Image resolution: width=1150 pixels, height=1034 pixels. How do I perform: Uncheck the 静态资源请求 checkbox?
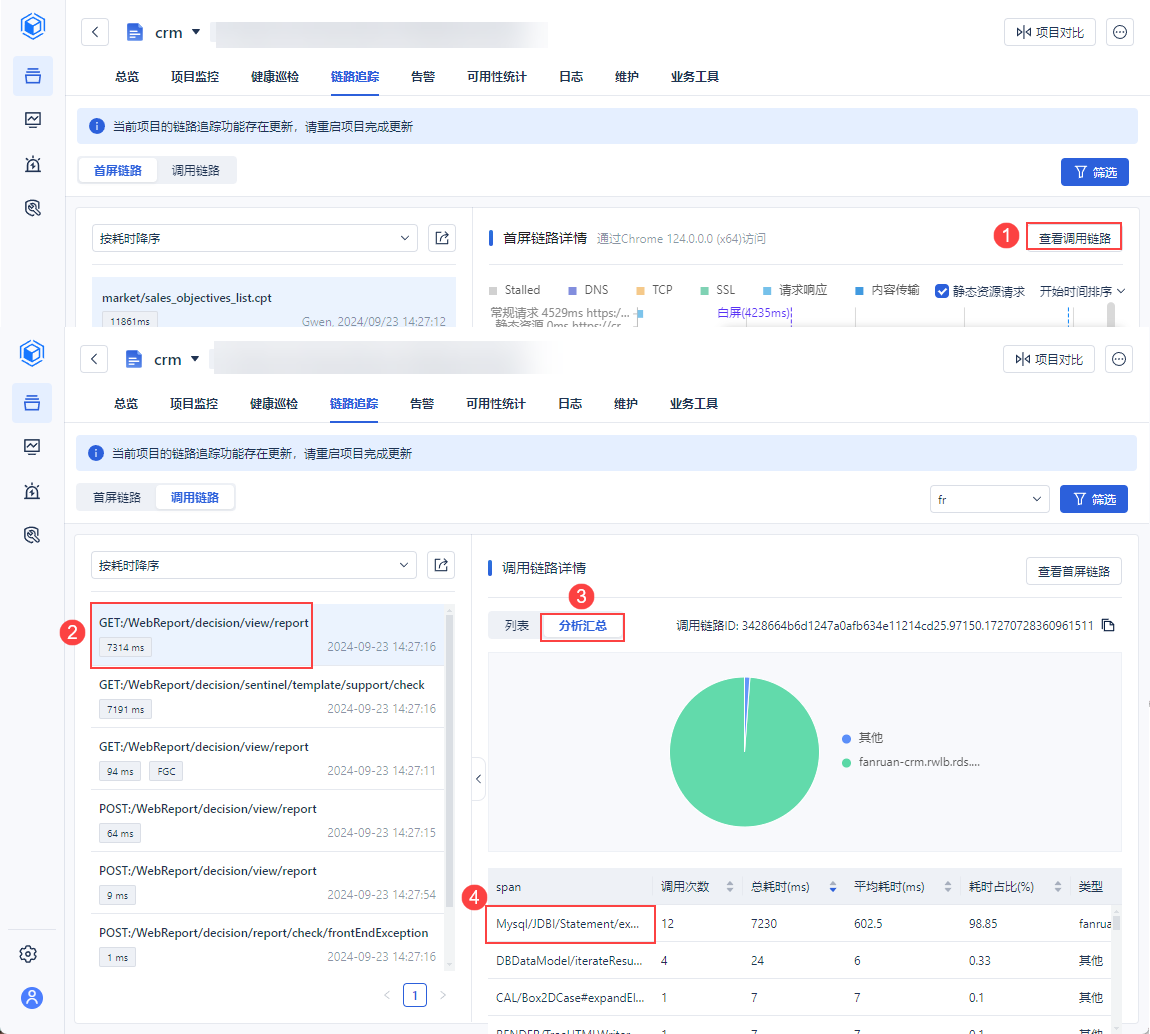pos(942,291)
